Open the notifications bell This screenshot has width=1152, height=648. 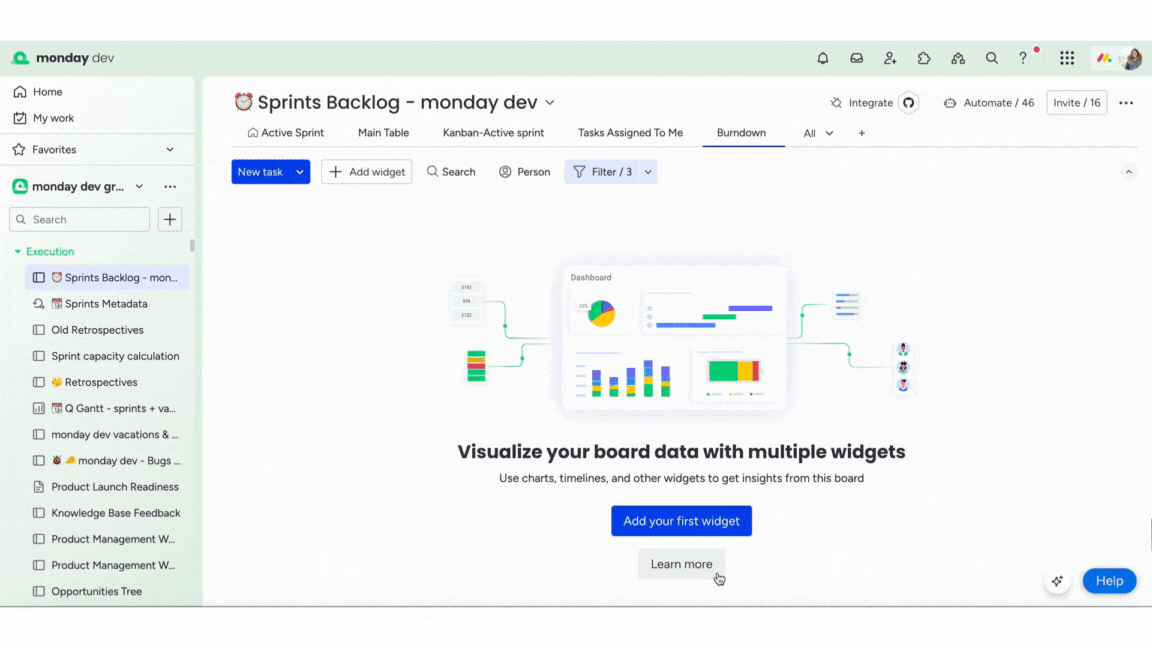(823, 59)
